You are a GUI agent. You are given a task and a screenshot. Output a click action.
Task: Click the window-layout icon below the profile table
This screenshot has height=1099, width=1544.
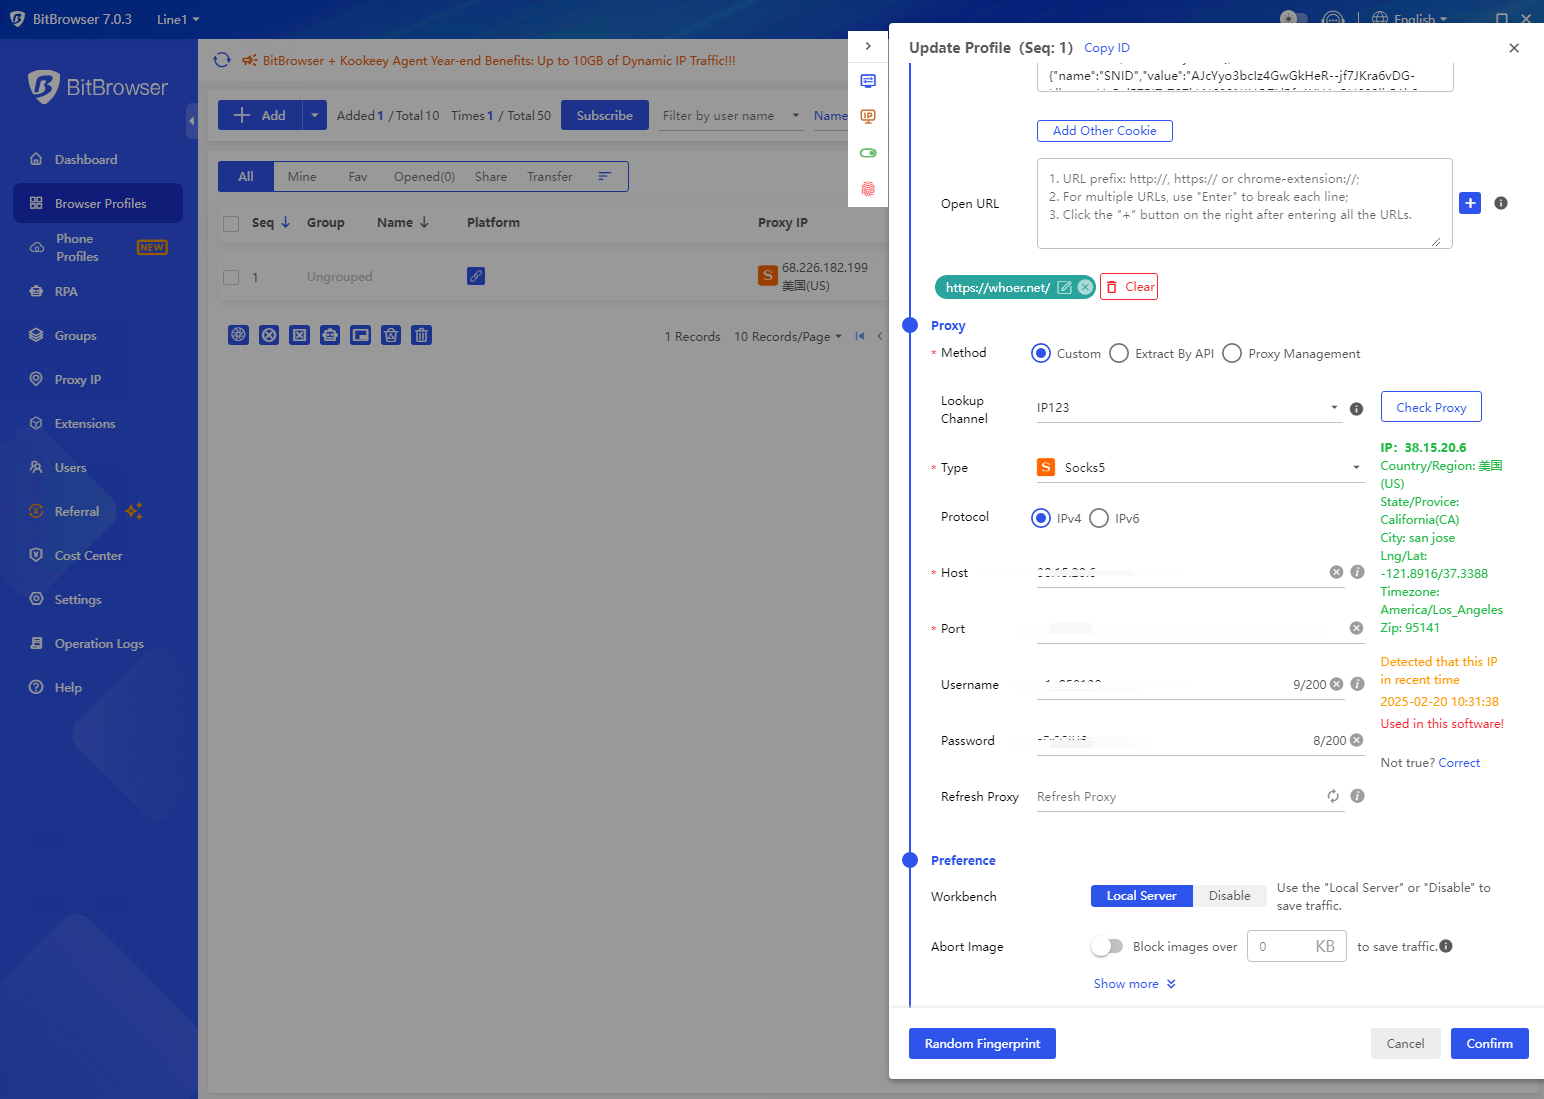click(361, 335)
